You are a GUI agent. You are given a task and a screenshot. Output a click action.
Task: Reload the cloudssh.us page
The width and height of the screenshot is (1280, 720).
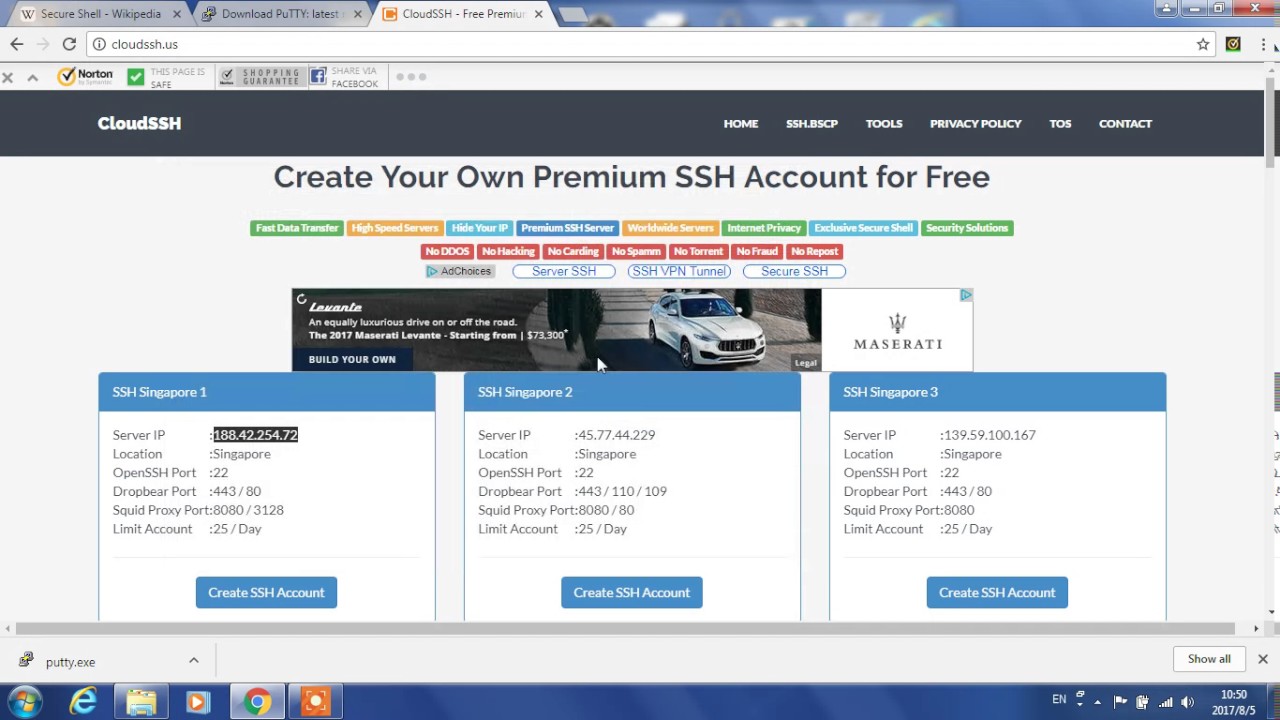(69, 44)
